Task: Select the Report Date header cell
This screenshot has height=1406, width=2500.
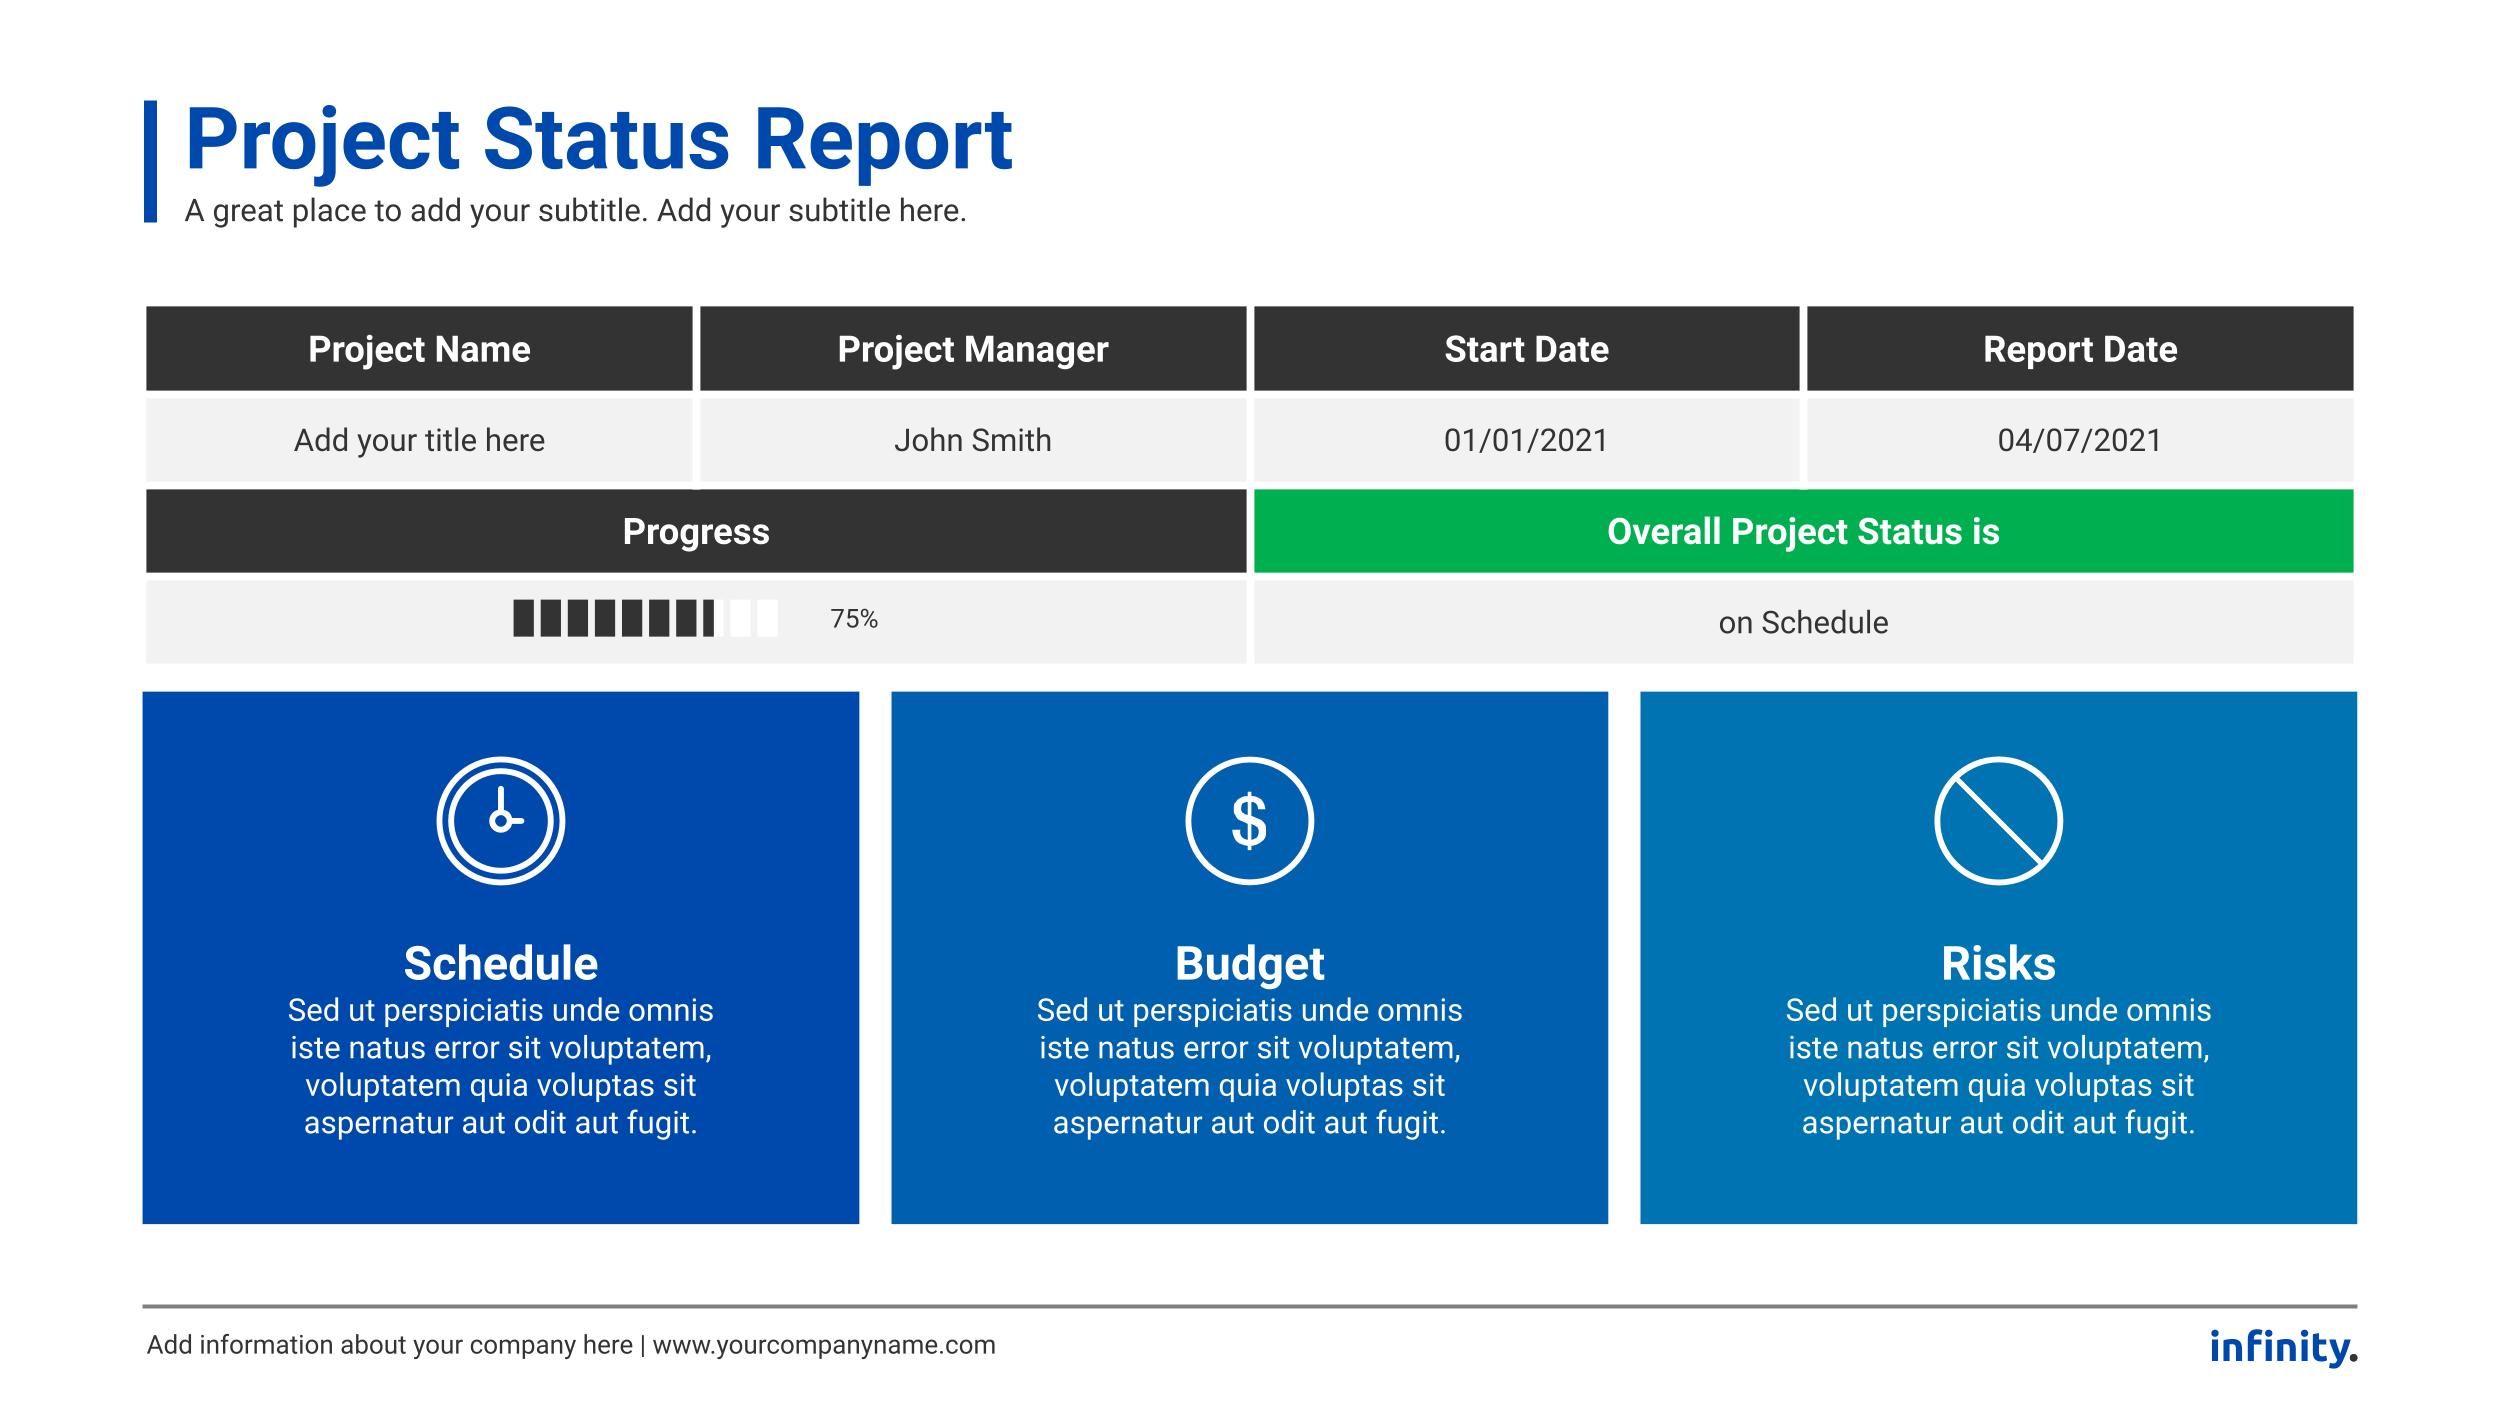Action: pyautogui.click(x=2079, y=349)
